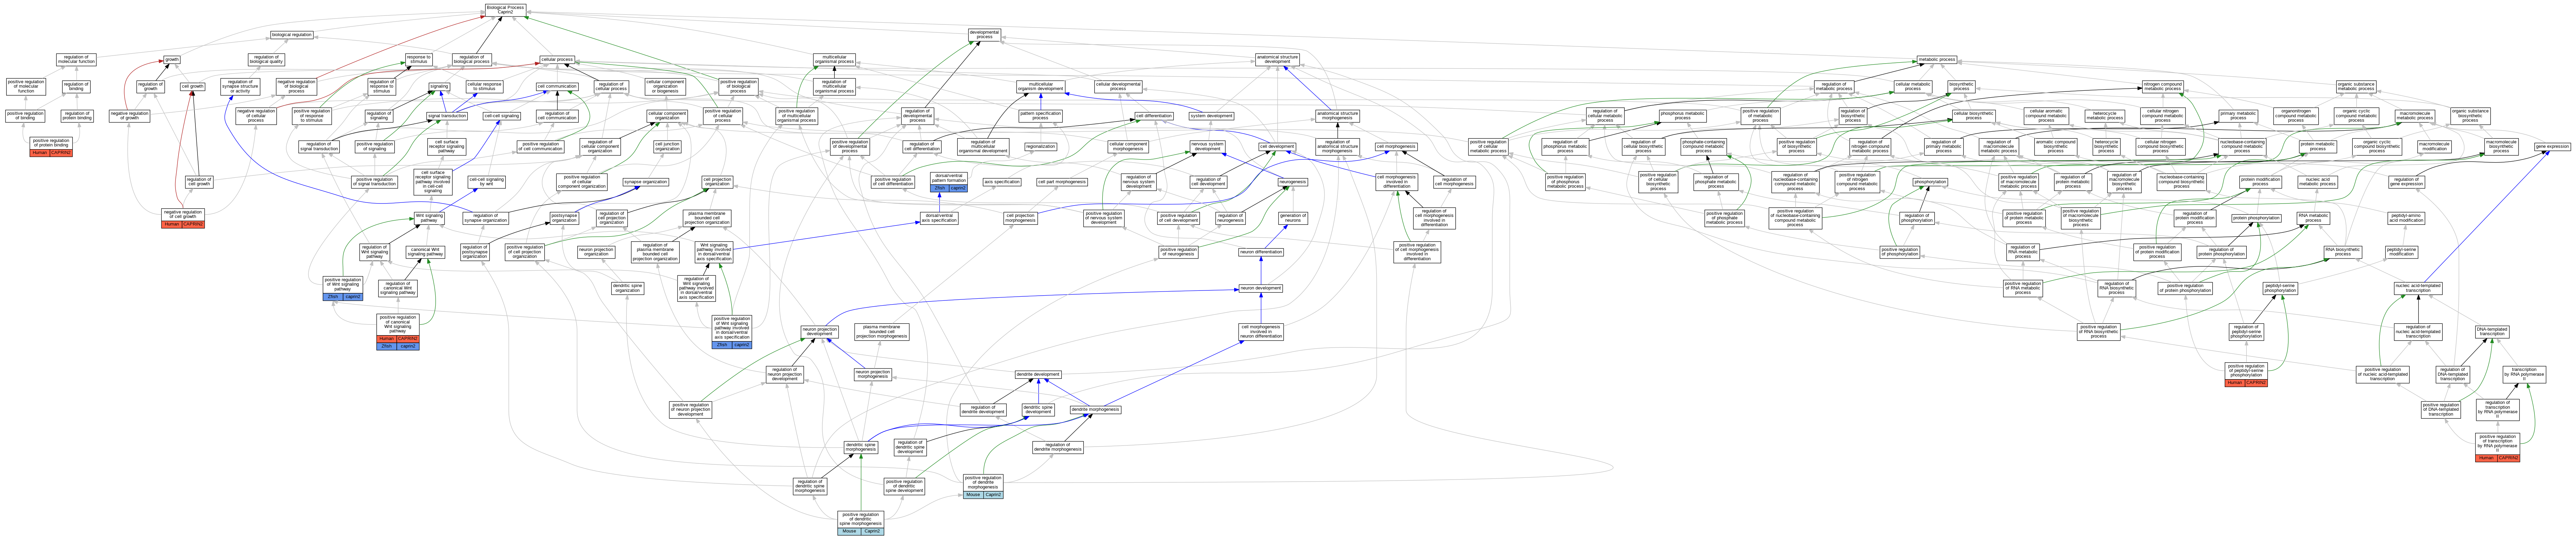2576x539 pixels.
Task: Click the 'cellular response to stimulus' node
Action: coord(485,87)
